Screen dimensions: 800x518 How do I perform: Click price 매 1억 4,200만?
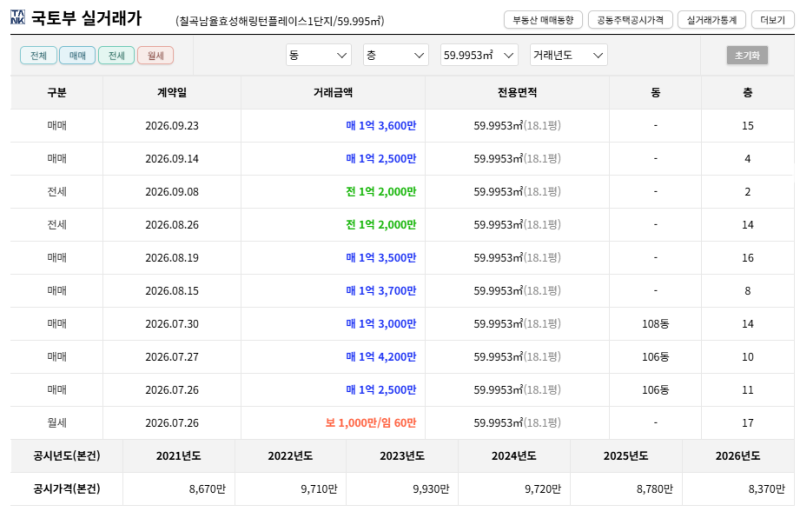pyautogui.click(x=381, y=357)
